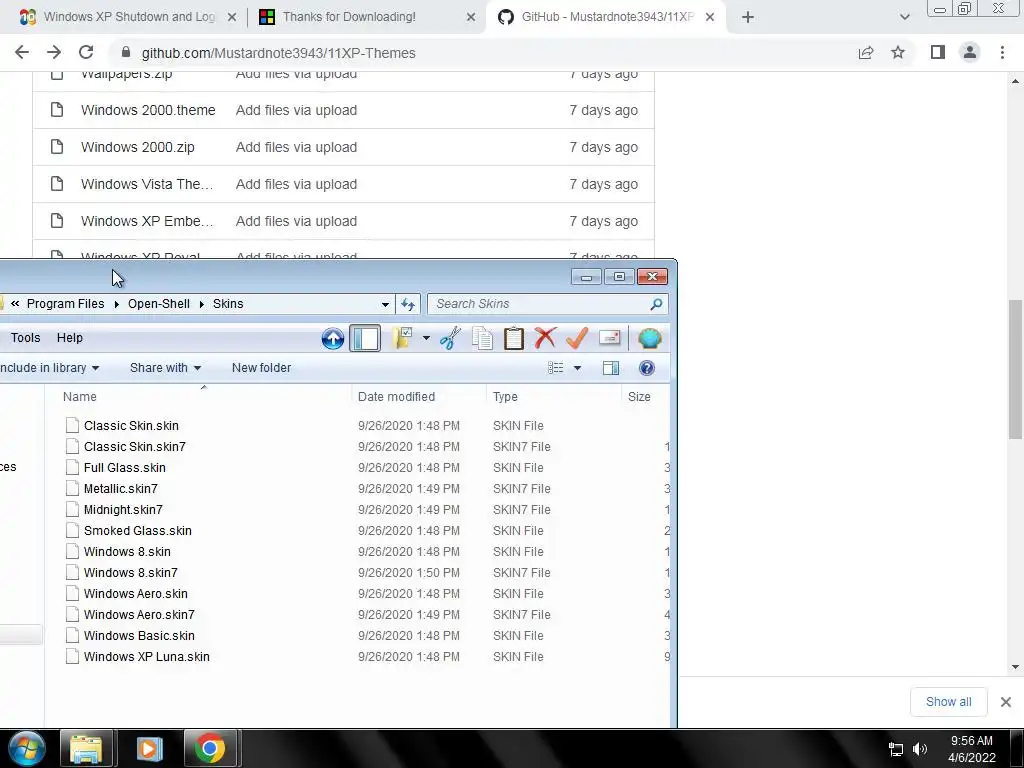This screenshot has width=1024, height=768.
Task: Open Windows 2000.theme link on GitHub
Action: pyautogui.click(x=148, y=110)
